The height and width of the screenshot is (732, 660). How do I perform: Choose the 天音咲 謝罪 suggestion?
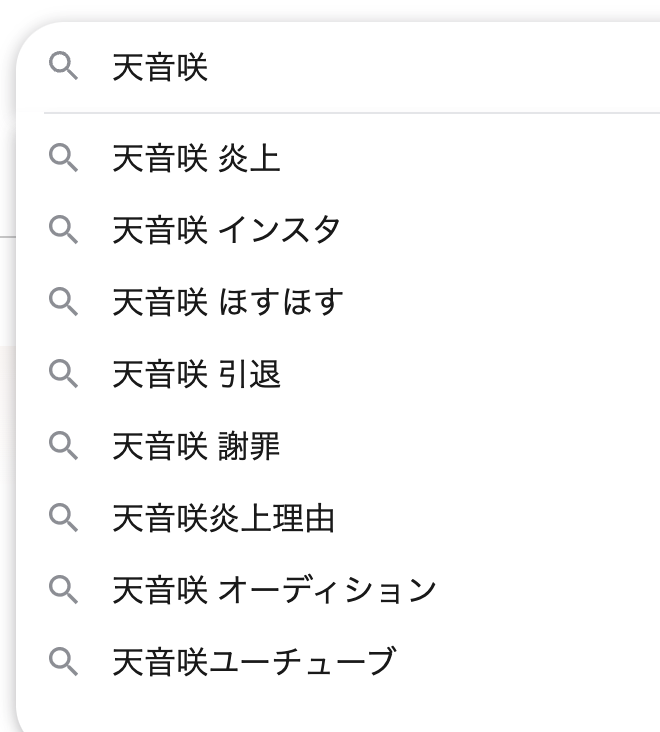[196, 446]
